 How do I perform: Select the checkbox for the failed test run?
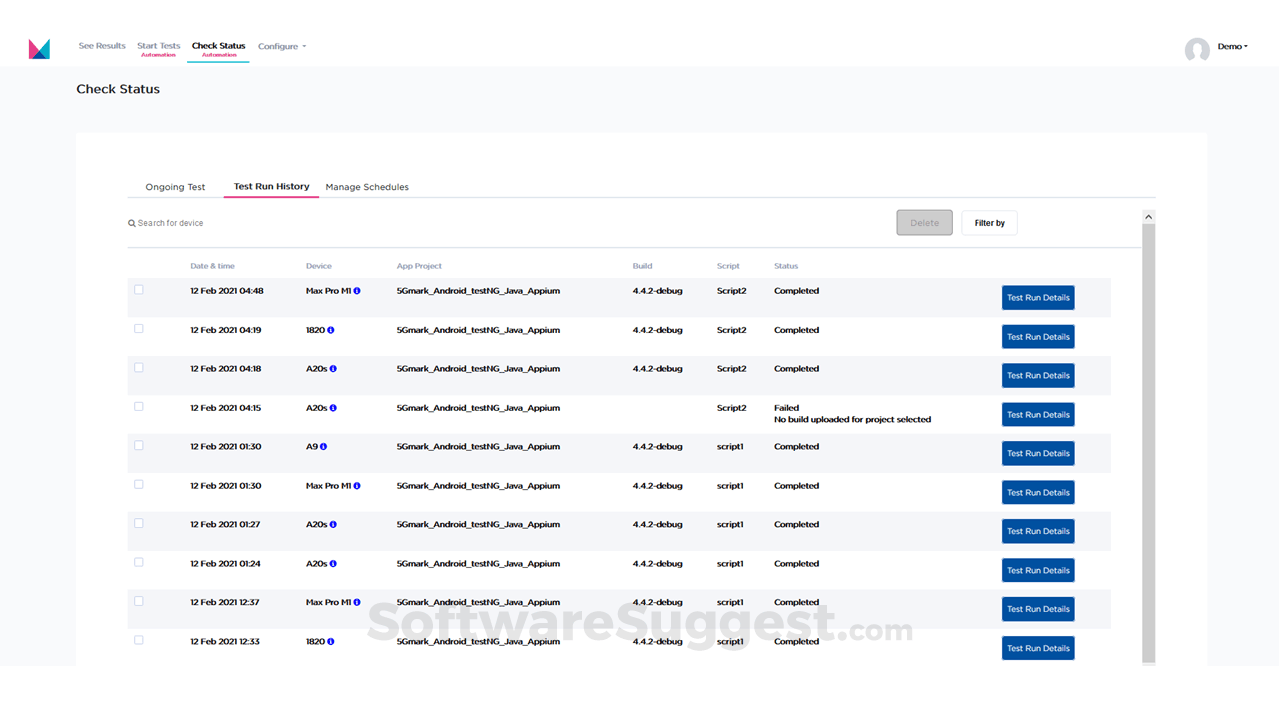tap(138, 406)
